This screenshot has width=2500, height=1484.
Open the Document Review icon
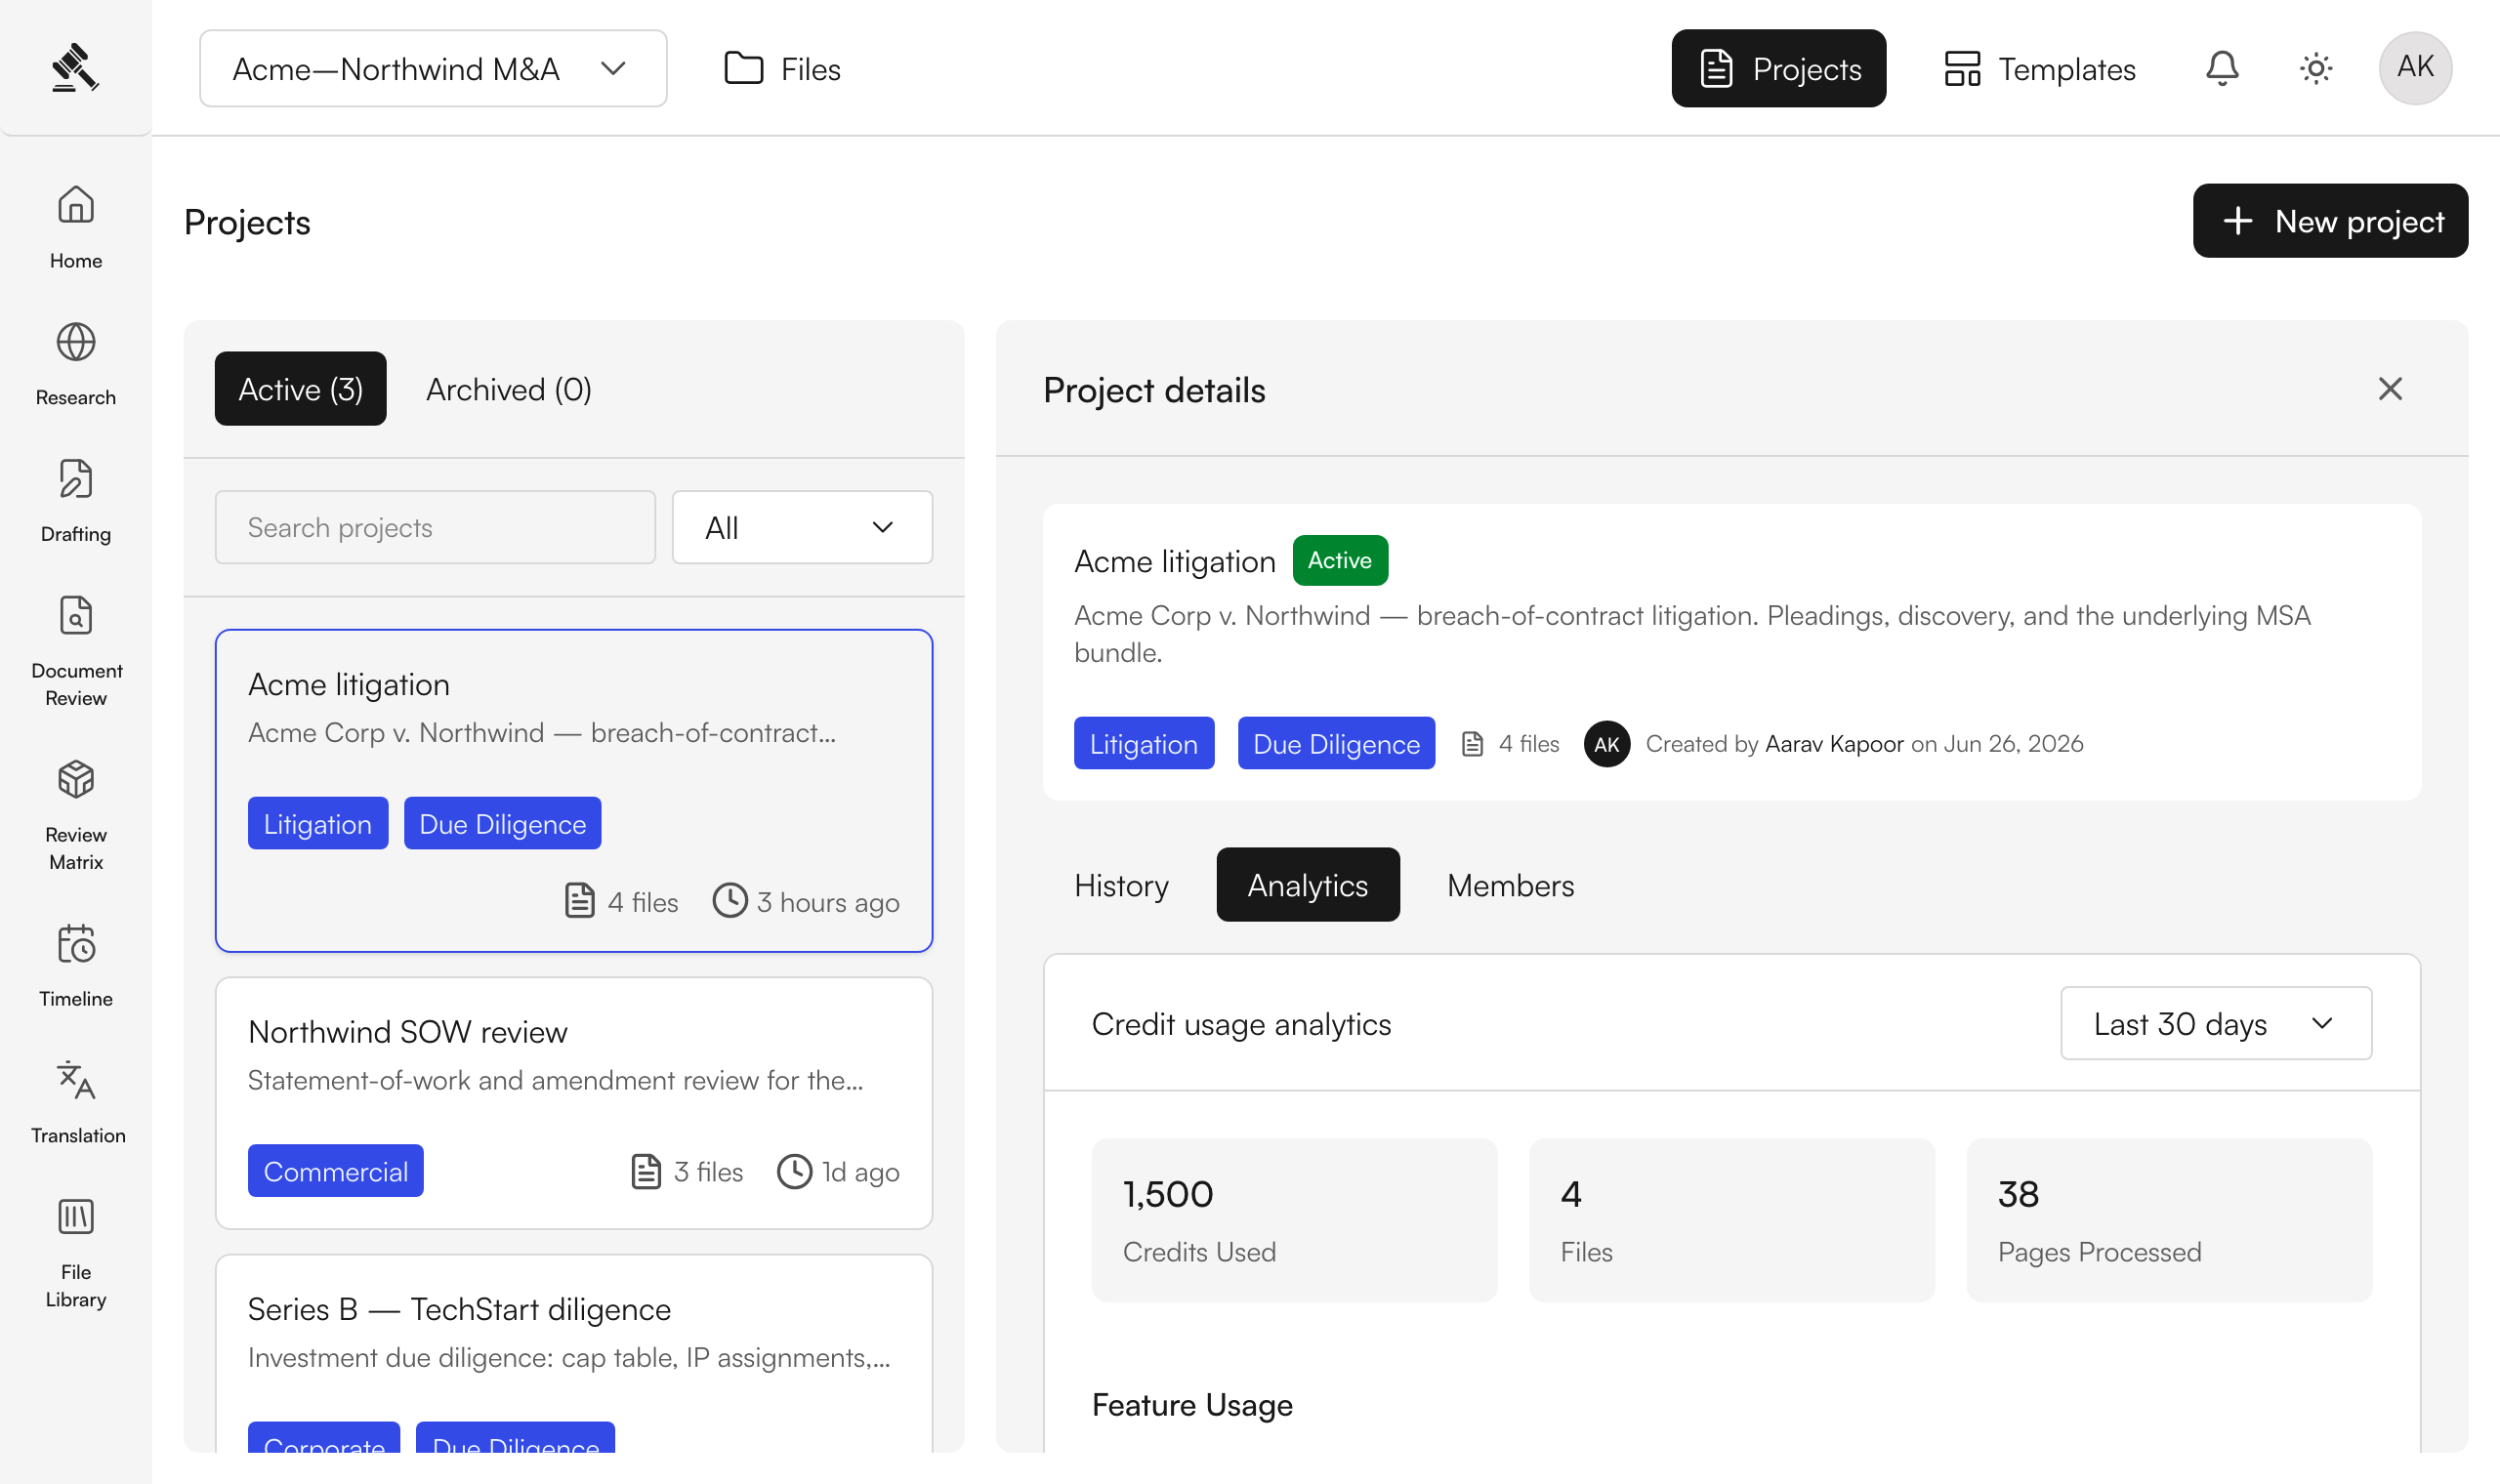click(76, 615)
